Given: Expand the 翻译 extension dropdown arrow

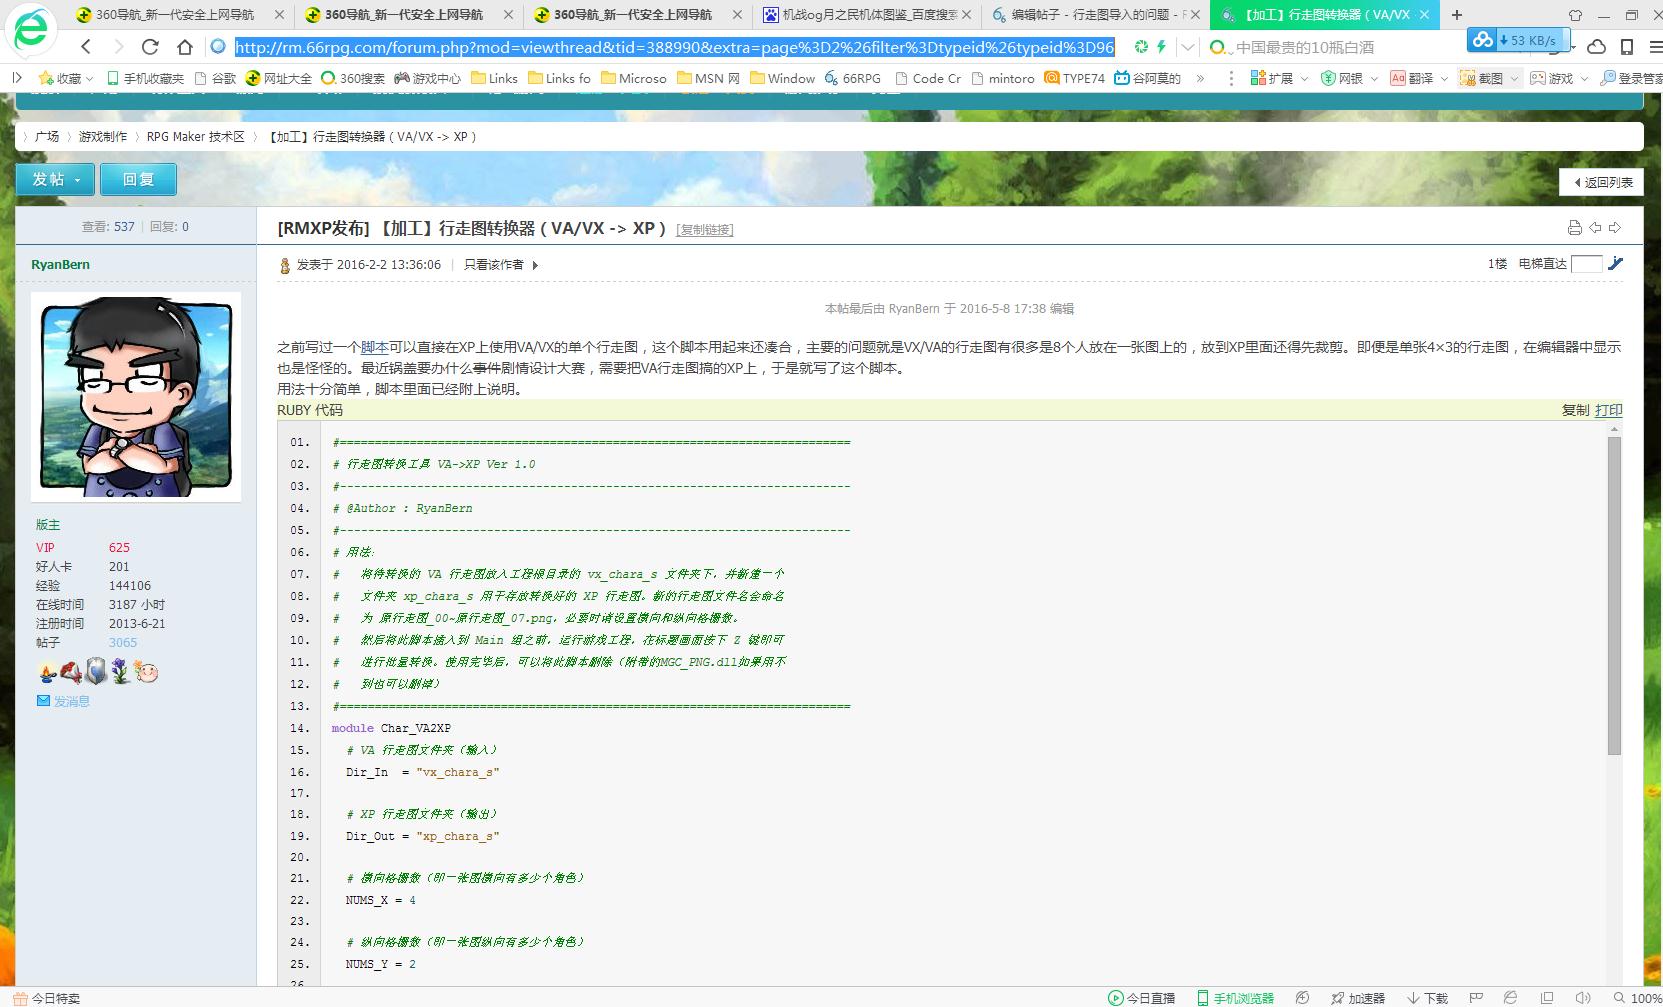Looking at the screenshot, I should tap(1444, 78).
